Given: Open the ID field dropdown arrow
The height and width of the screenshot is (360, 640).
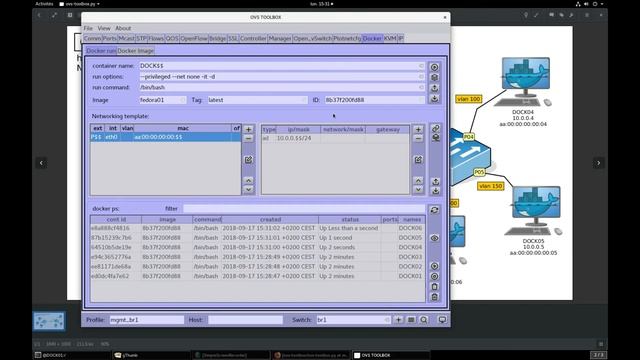Looking at the screenshot, I should click(x=421, y=100).
